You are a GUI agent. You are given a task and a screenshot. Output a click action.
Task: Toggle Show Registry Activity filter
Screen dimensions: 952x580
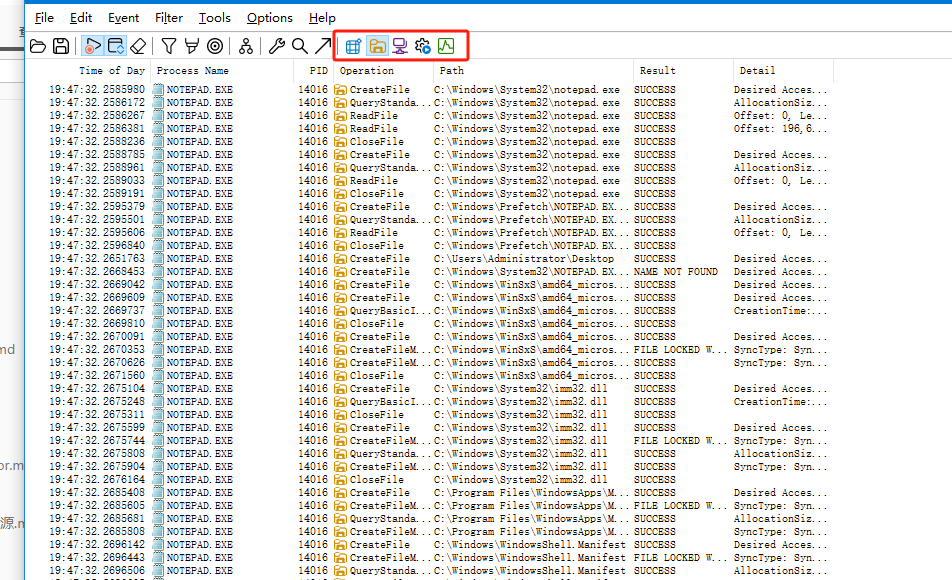pos(353,46)
